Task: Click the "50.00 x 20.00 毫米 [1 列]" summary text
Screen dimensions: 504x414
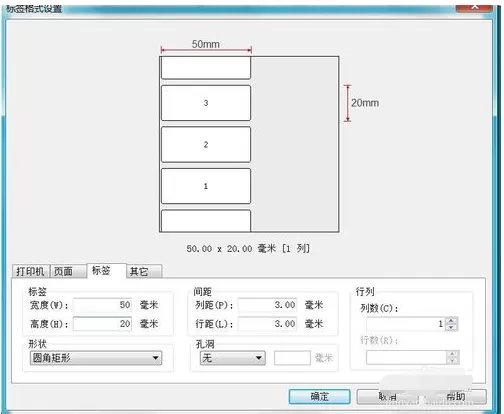Action: tap(248, 248)
